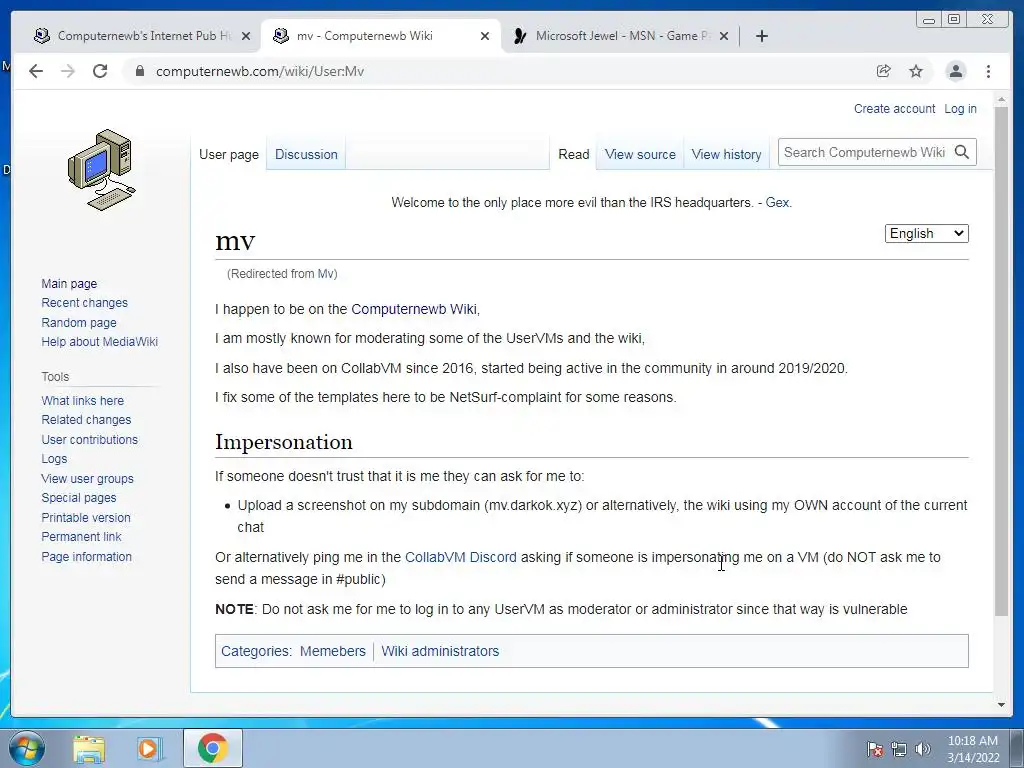
Task: Open the Memebers category link
Action: 332,651
